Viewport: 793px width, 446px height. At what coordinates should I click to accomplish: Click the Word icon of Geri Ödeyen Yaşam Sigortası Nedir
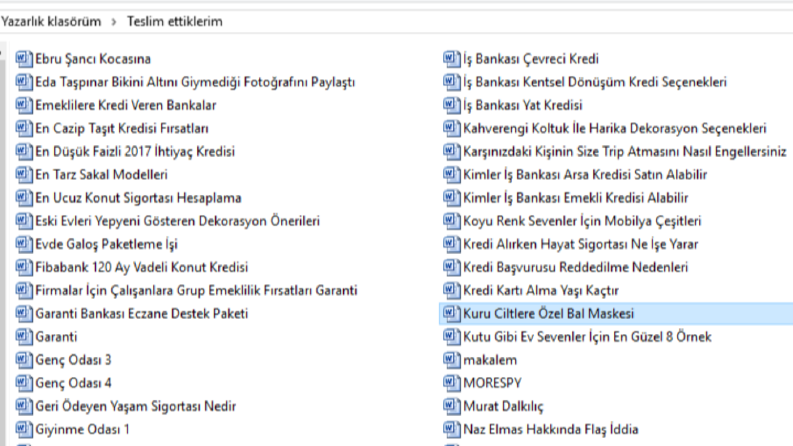point(24,406)
